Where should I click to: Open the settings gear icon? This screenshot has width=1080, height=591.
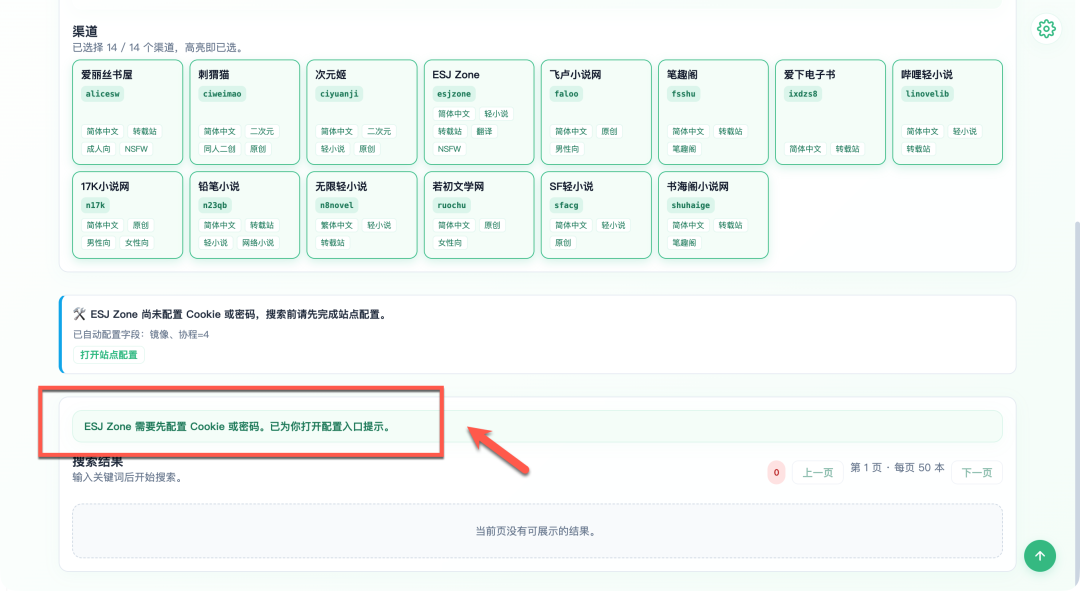pos(1046,29)
